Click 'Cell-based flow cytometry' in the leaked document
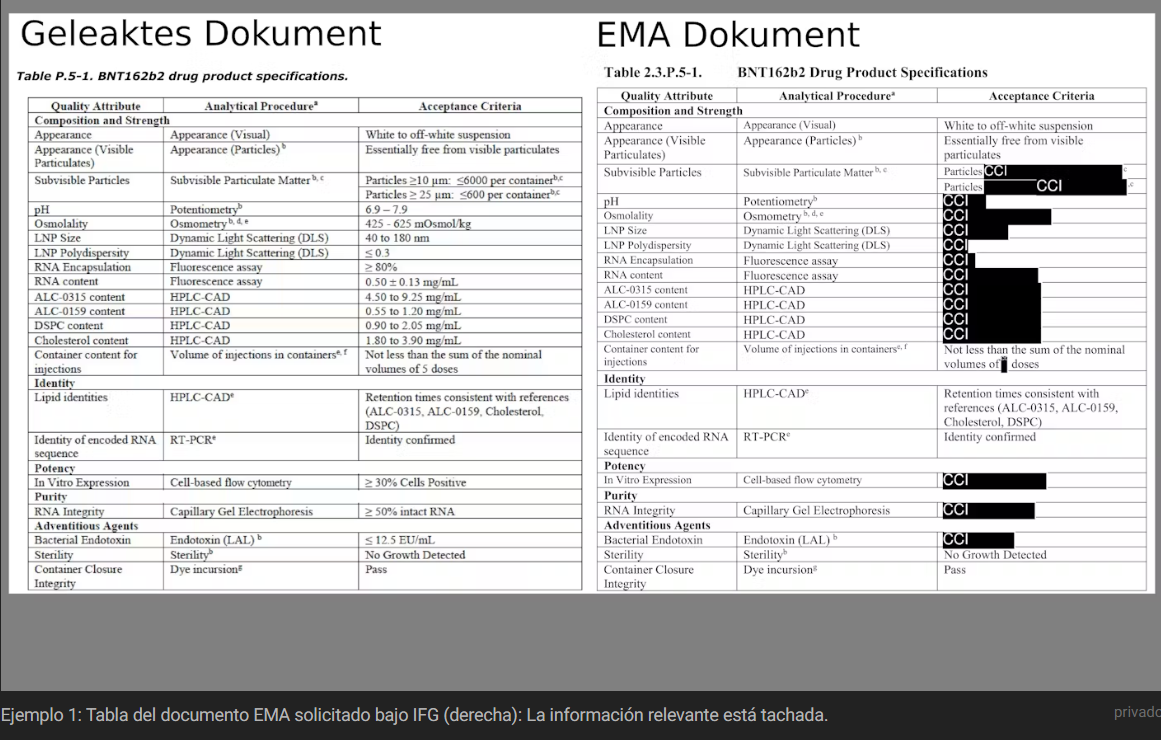 click(x=231, y=482)
